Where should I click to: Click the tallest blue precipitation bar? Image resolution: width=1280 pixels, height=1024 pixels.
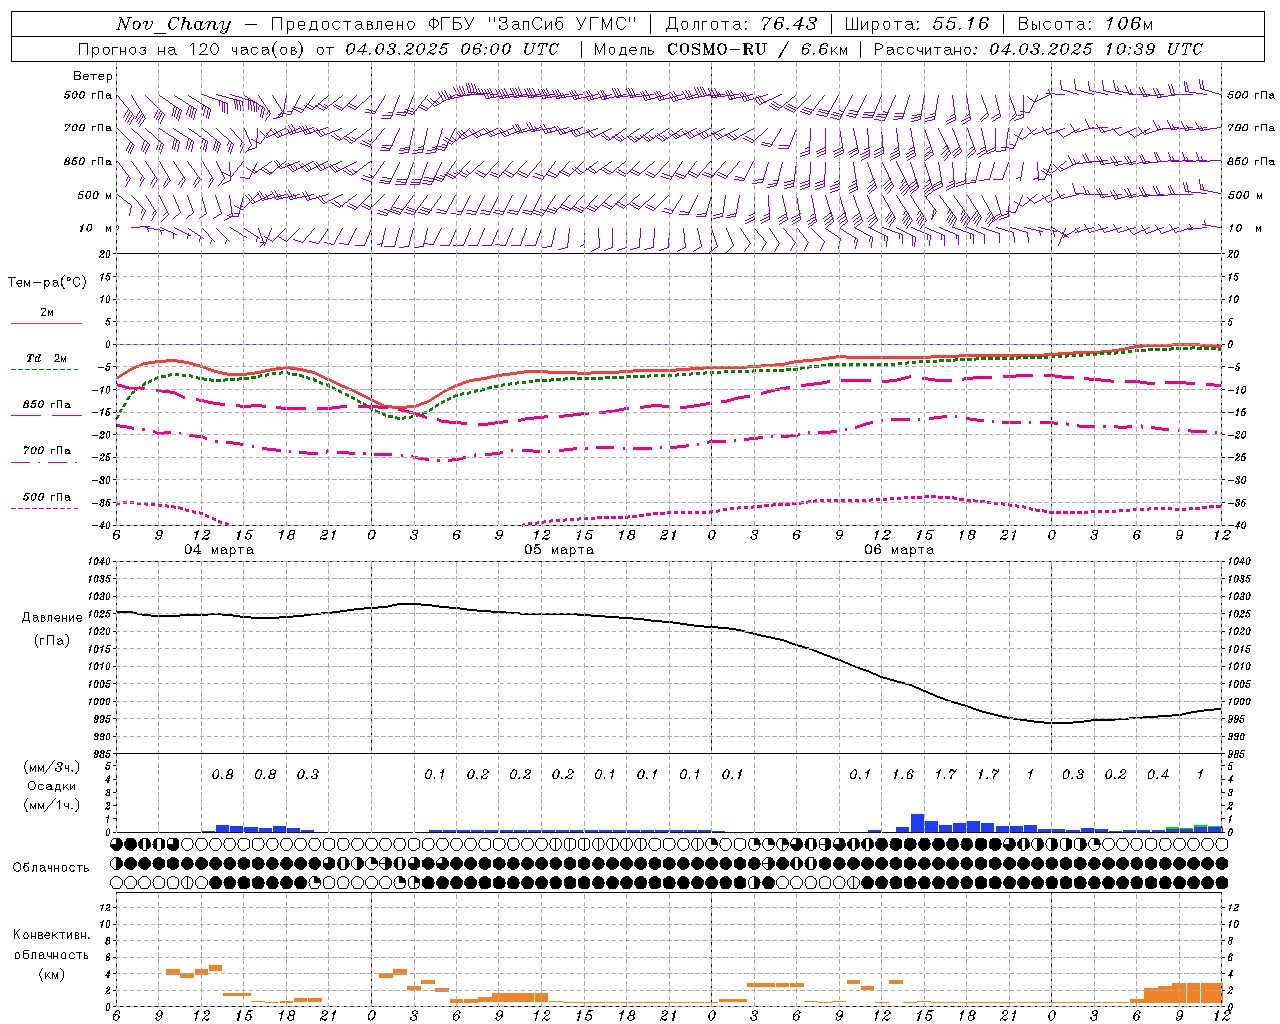click(917, 823)
